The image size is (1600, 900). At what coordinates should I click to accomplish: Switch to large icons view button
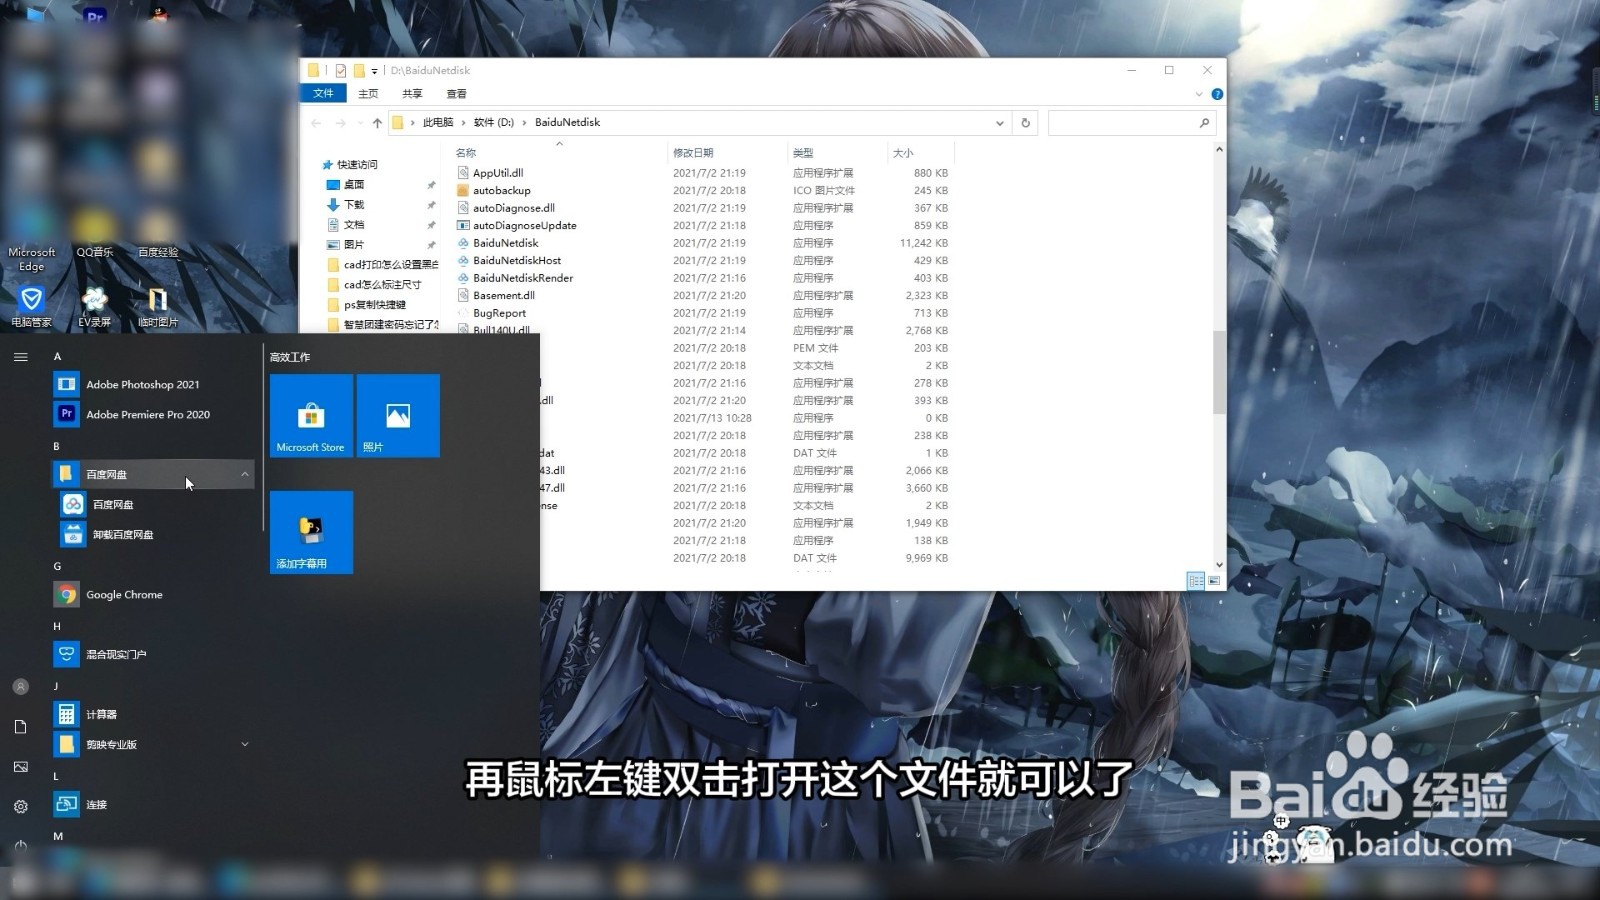[1214, 580]
